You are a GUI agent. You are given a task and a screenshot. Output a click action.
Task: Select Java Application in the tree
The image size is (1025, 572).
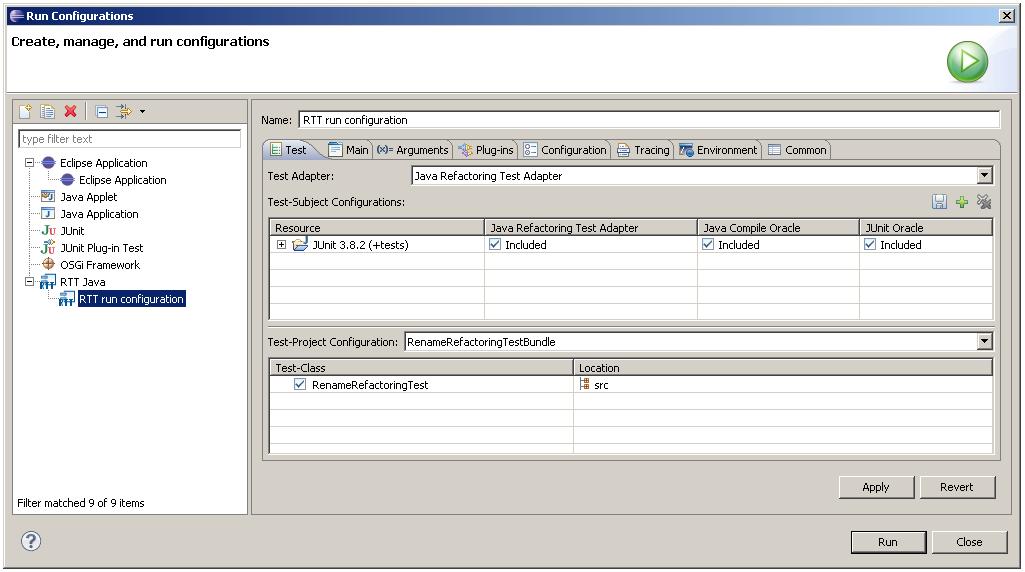pyautogui.click(x=99, y=214)
